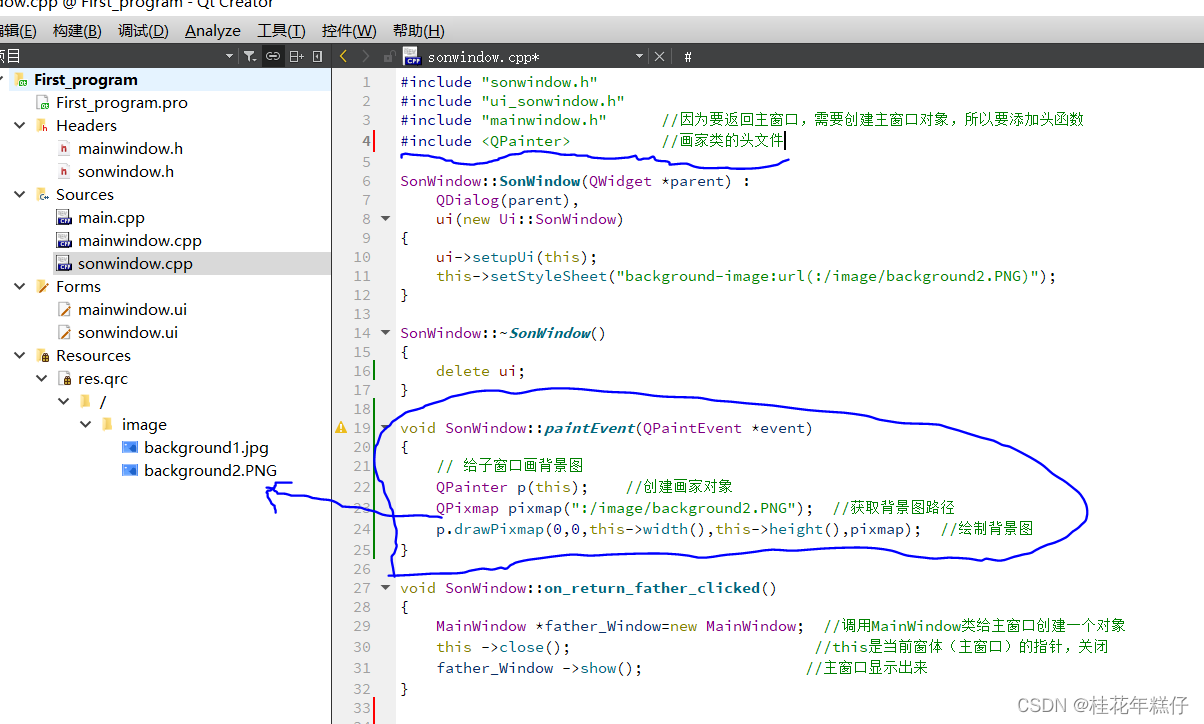Click 'father_Window ->show();' code line
Screen dimensions: 1204x724
(539, 668)
